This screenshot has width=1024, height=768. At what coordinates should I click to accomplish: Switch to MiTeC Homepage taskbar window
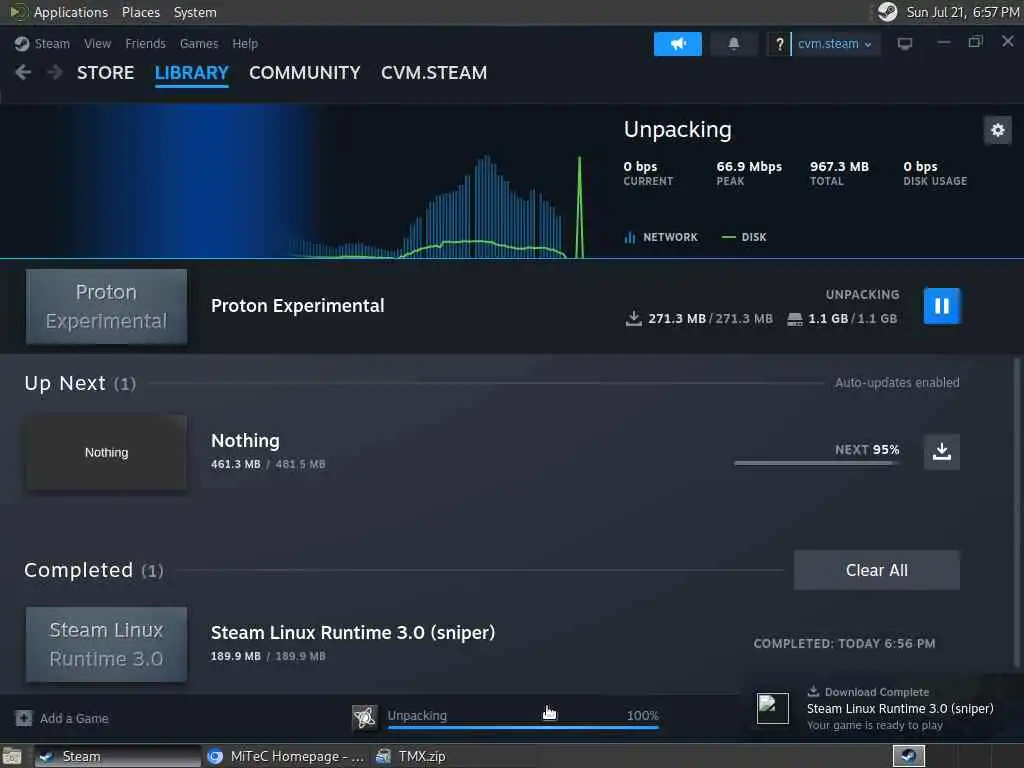click(286, 756)
